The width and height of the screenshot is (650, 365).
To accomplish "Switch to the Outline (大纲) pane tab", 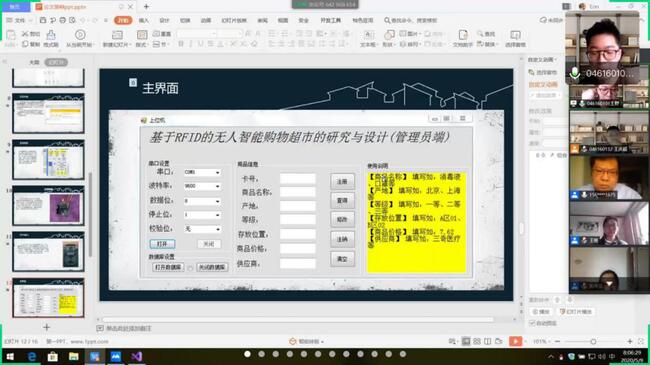I will [x=34, y=62].
